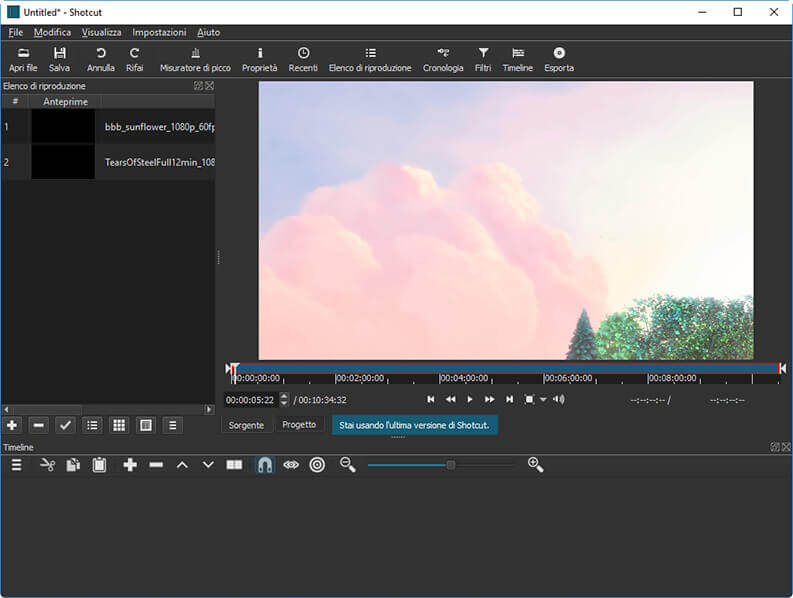Click the out-point marker on scrub bar
793x598 pixels.
tap(782, 369)
